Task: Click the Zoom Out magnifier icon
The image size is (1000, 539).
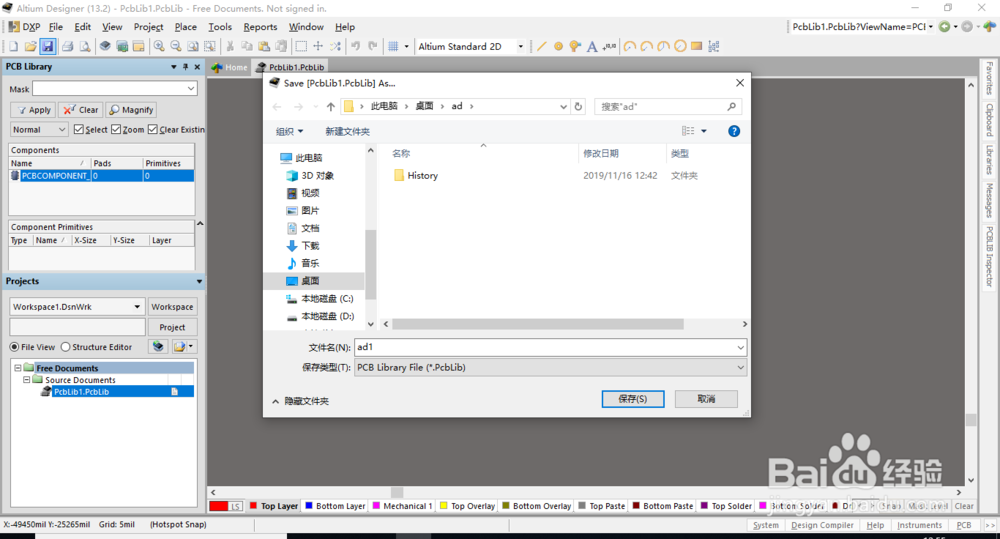Action: coord(175,47)
